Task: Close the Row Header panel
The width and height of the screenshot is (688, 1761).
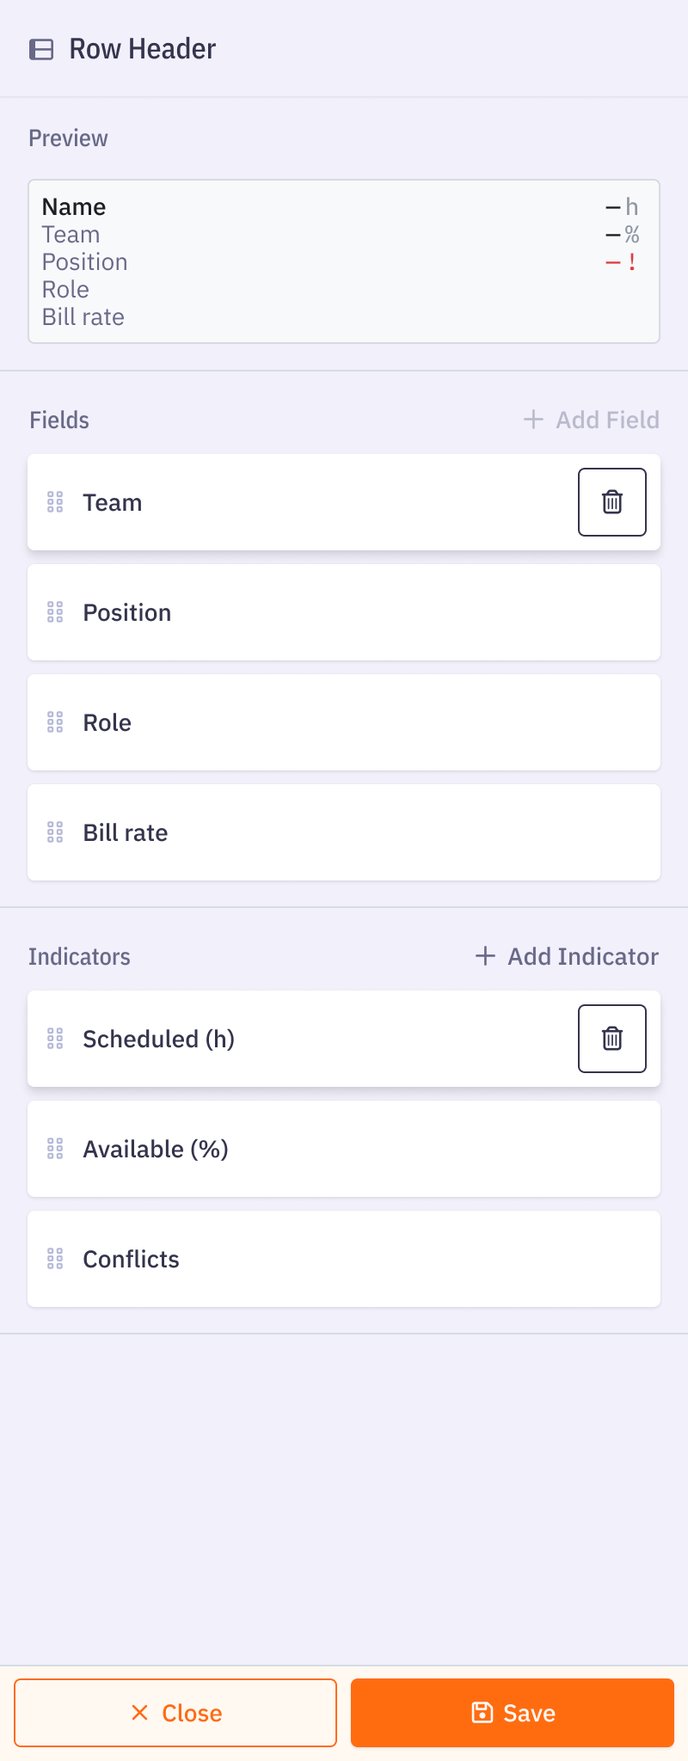Action: tap(175, 1712)
